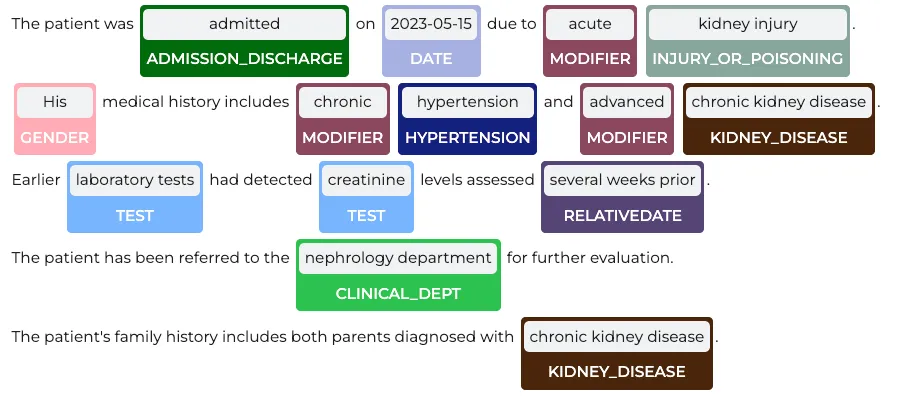Click the bright green CLINICAL_DEPT label
This screenshot has height=403, width=906.
(398, 294)
